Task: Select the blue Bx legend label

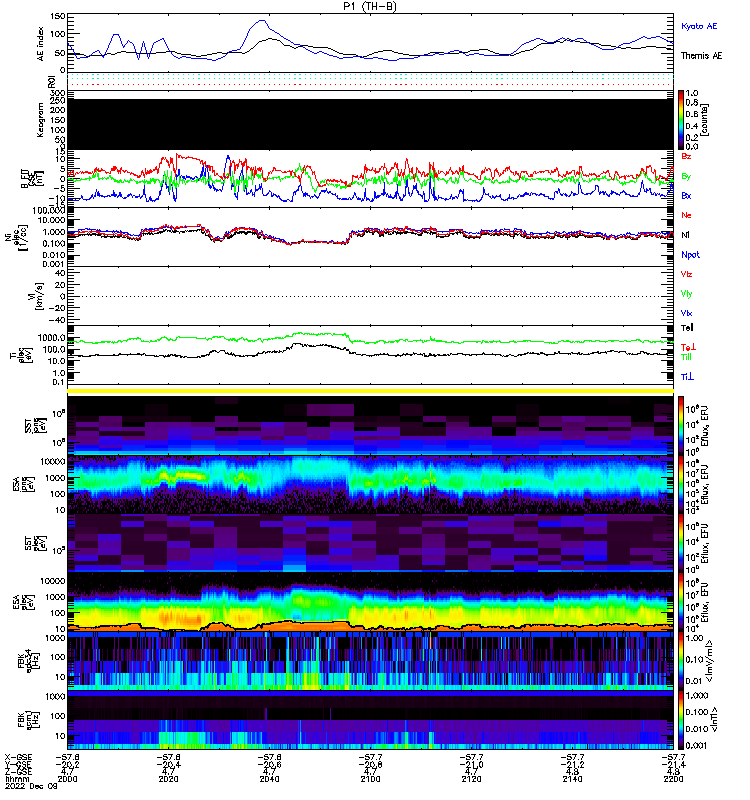Action: coord(686,195)
